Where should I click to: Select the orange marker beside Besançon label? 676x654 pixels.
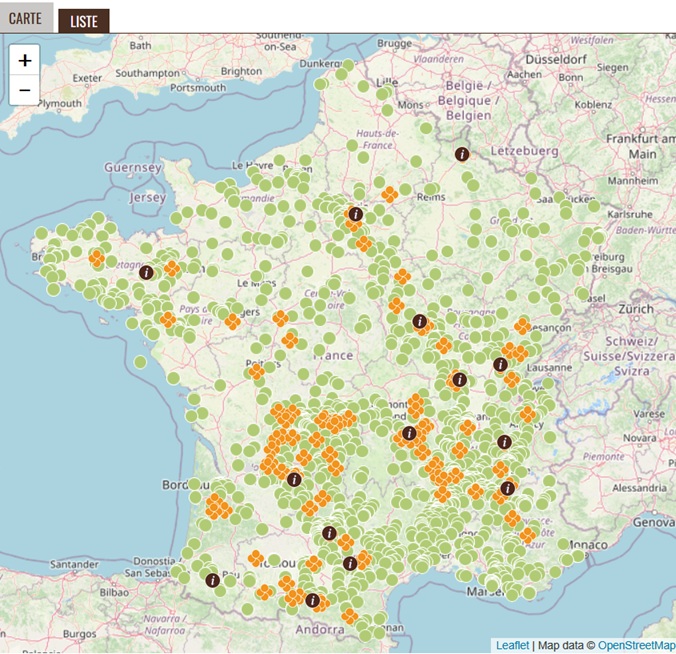[523, 326]
